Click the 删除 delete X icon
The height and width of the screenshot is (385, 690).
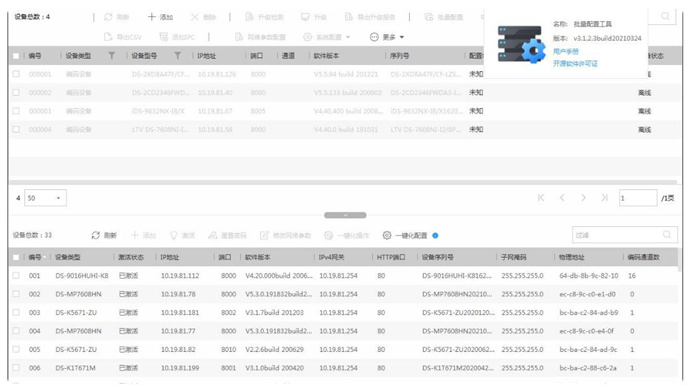pos(195,17)
